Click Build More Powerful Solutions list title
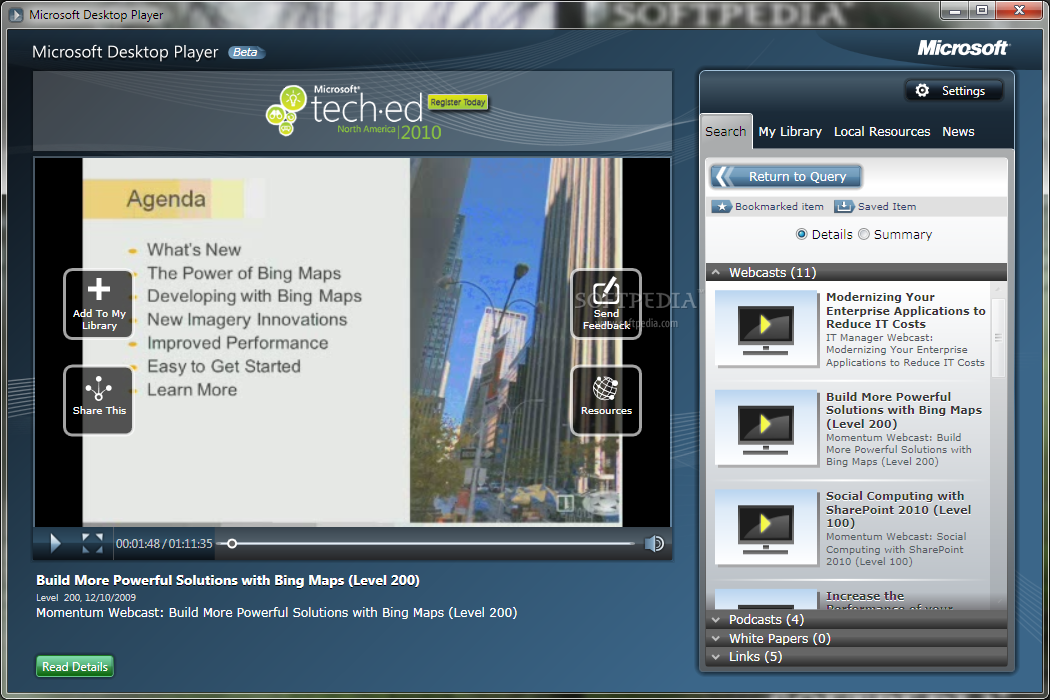 [903, 410]
